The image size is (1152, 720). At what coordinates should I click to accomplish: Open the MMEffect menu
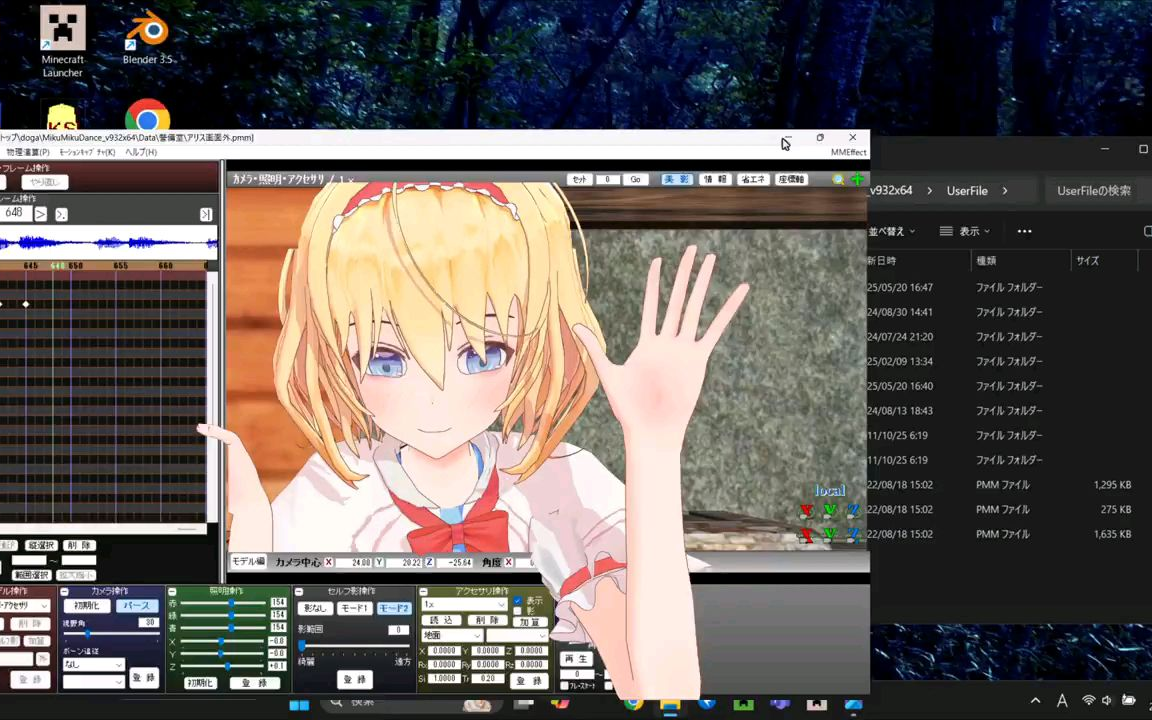click(x=849, y=152)
